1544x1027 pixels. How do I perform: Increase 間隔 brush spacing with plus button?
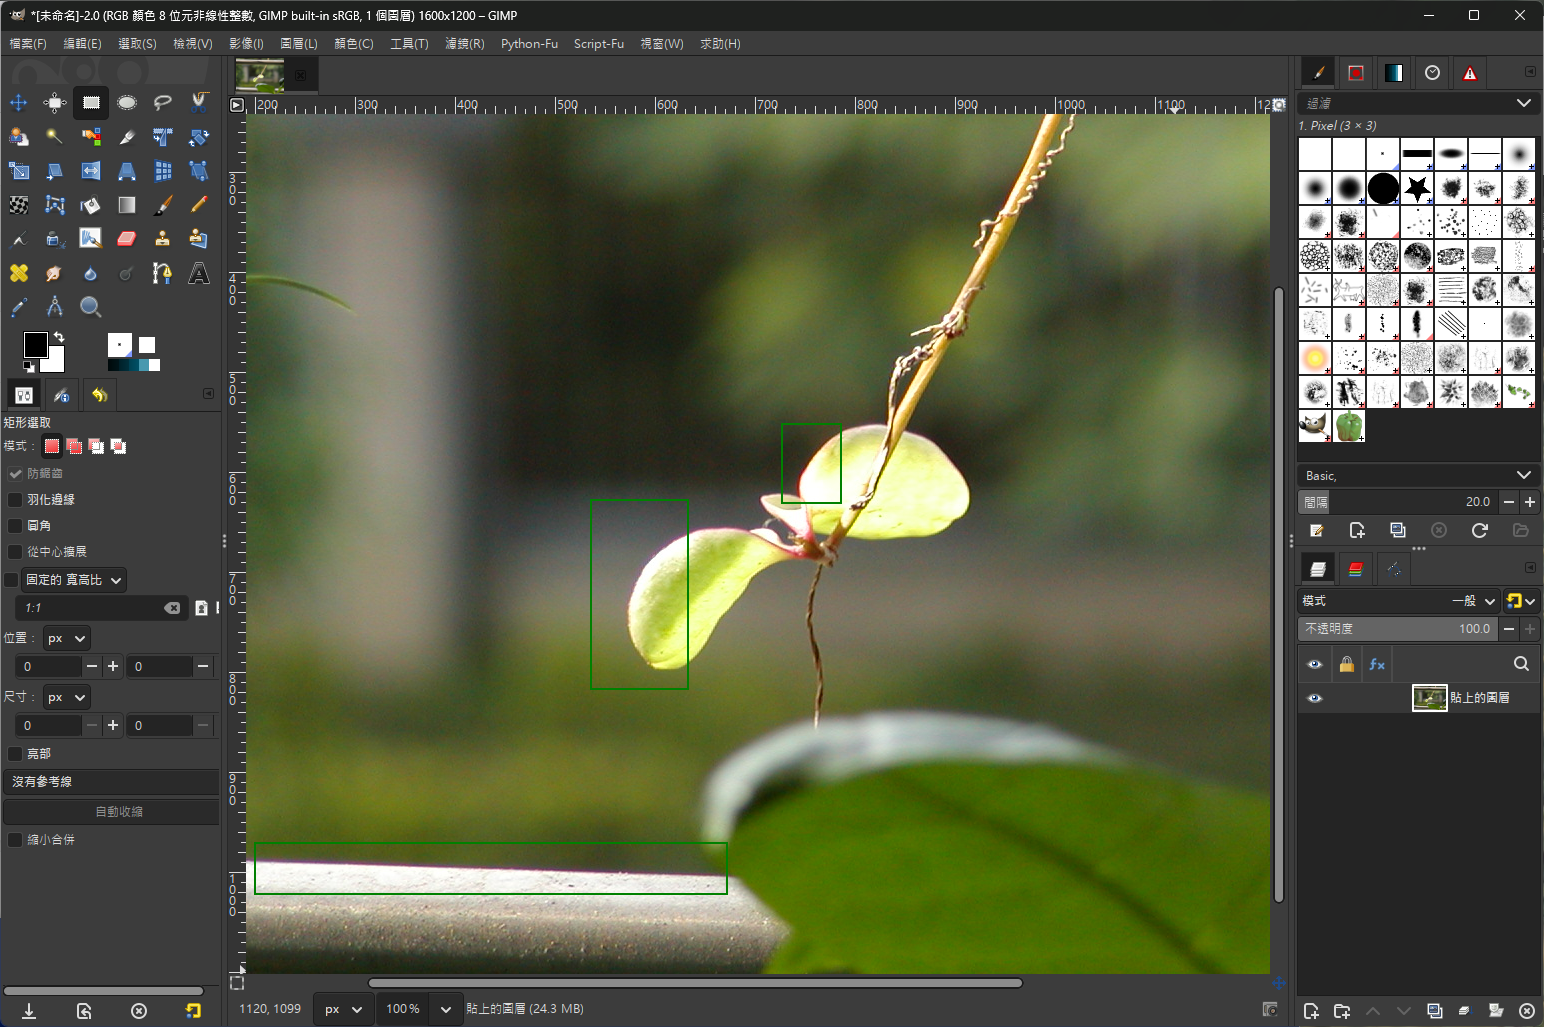click(1530, 502)
